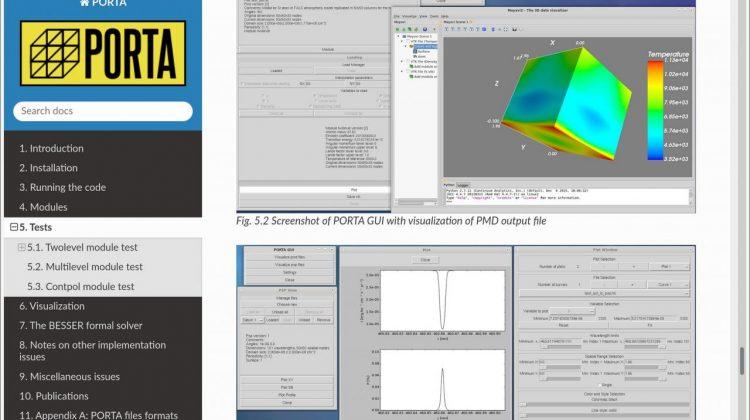Expand the 5.1. Twolevel module test subtree

click(x=22, y=247)
